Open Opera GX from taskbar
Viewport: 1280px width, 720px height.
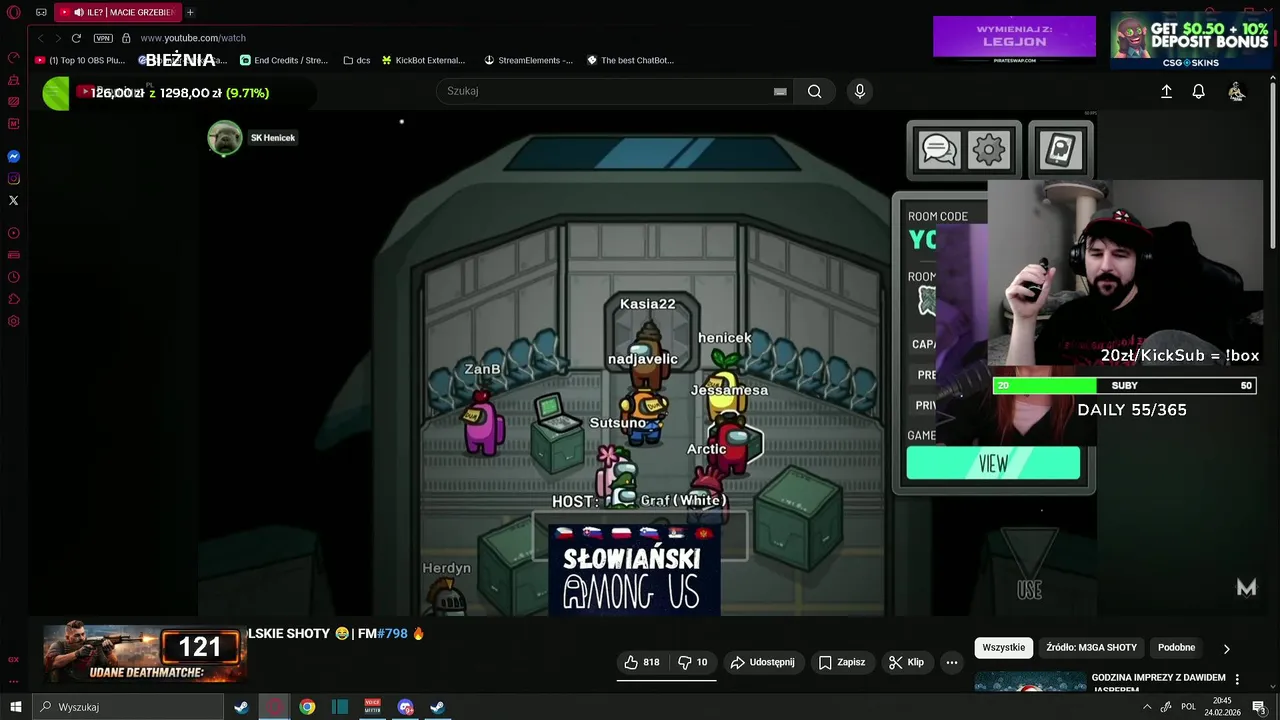(x=274, y=707)
